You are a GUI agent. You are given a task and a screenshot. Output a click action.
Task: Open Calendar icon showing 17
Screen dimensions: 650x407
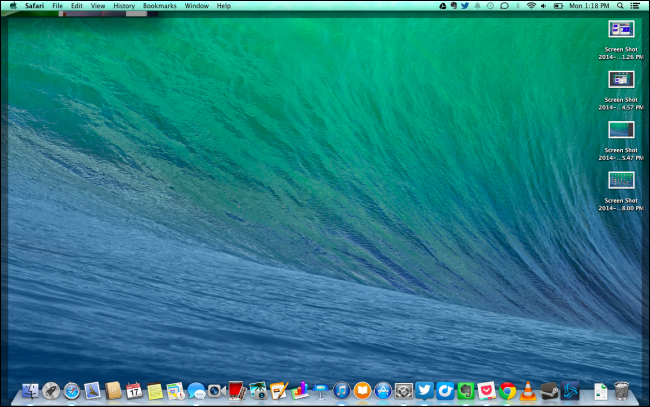[x=134, y=391]
